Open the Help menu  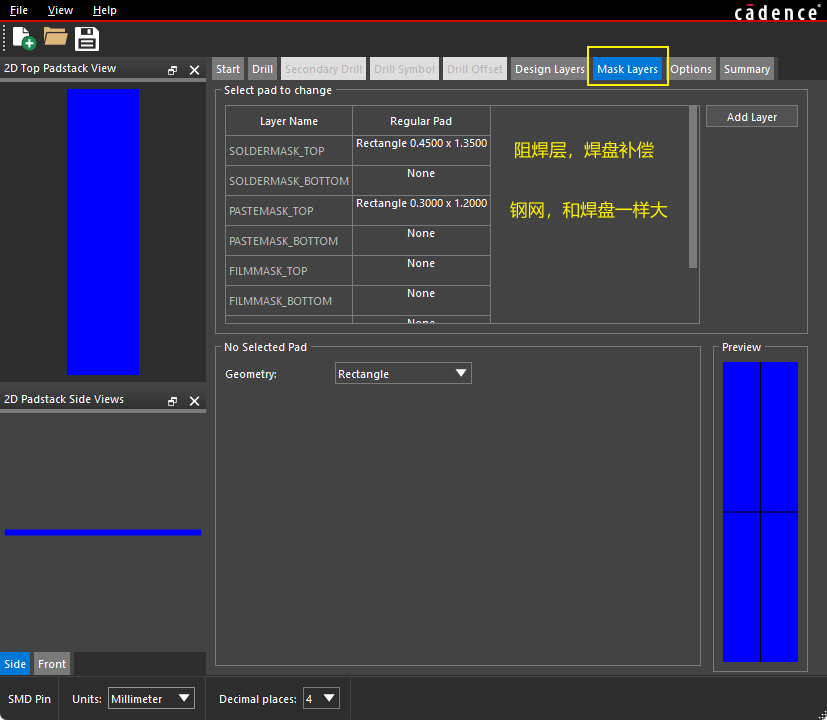click(x=104, y=10)
